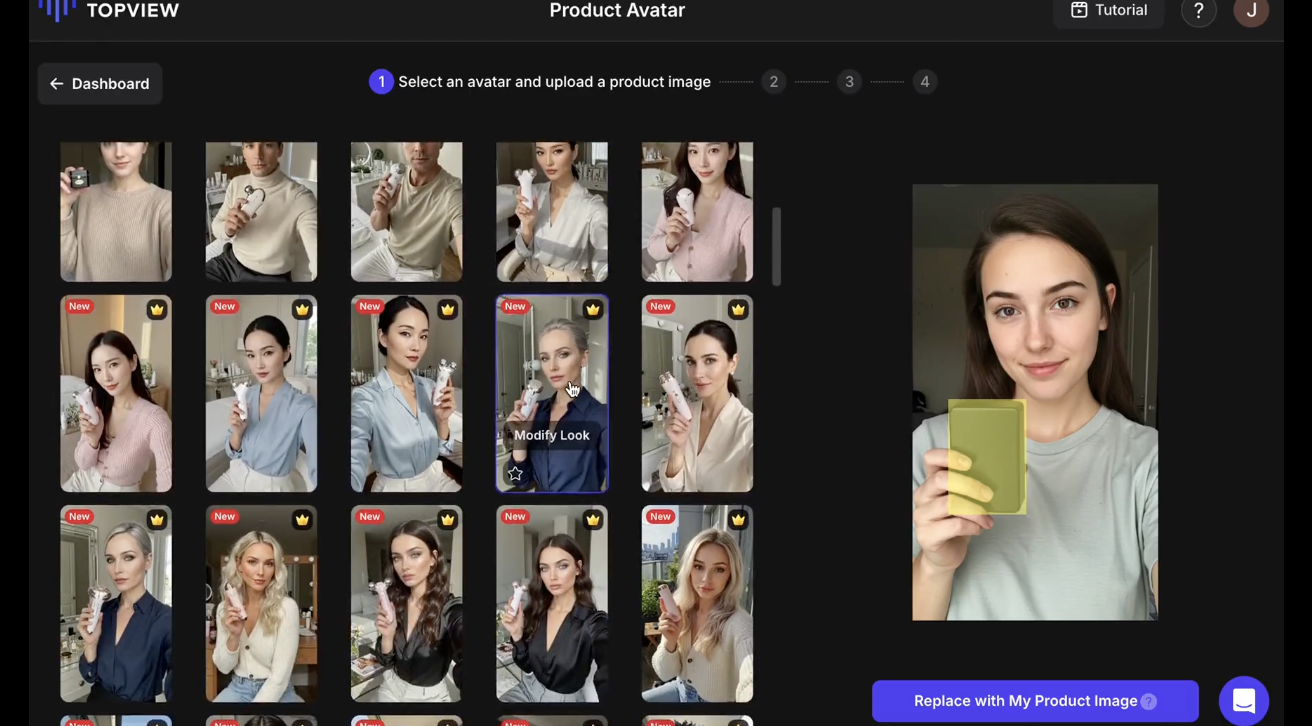Open the help tooltip icon on Replace button

pyautogui.click(x=1149, y=702)
